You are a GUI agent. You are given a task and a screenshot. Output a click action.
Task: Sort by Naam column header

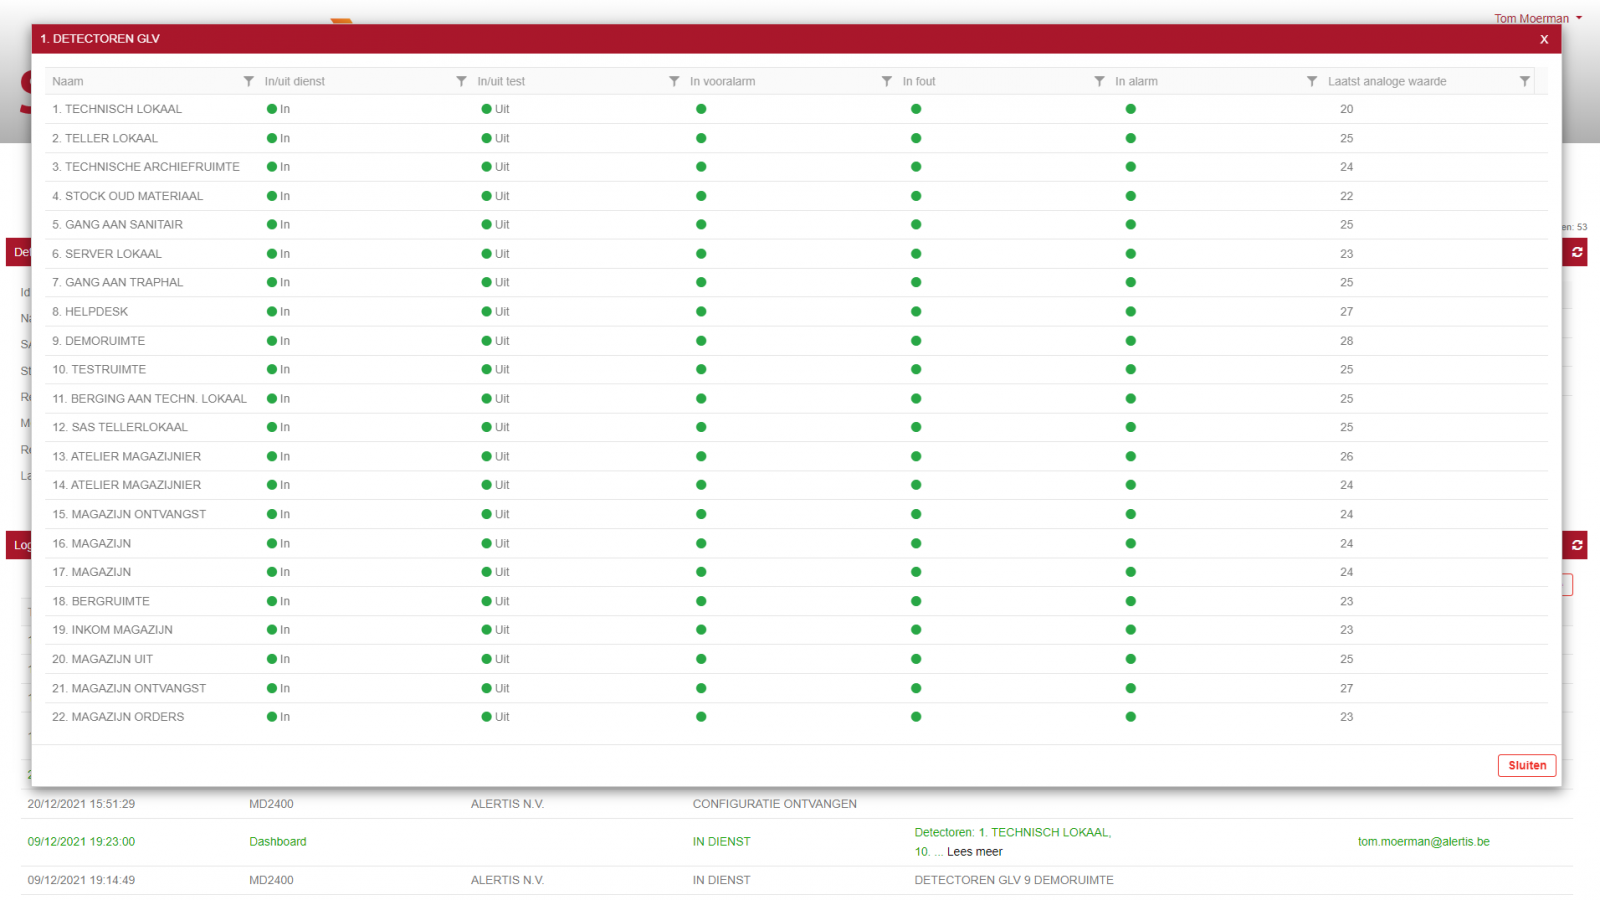(68, 82)
